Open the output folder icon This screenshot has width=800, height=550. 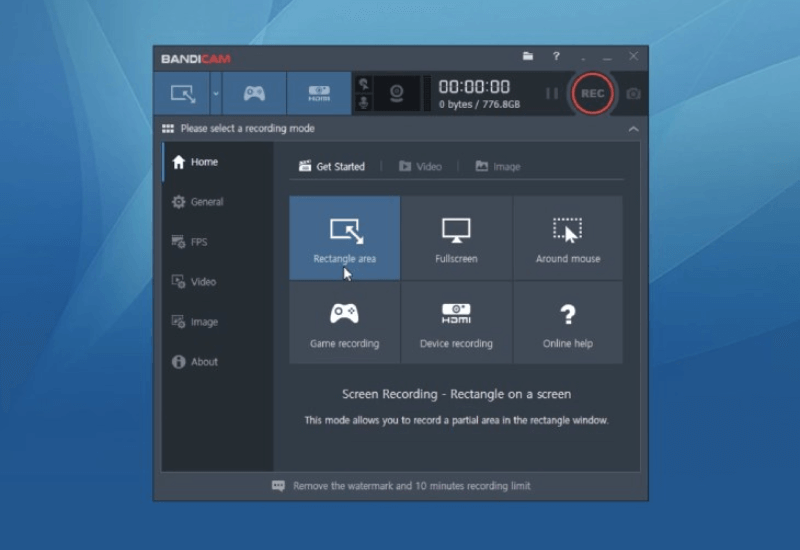(x=528, y=56)
